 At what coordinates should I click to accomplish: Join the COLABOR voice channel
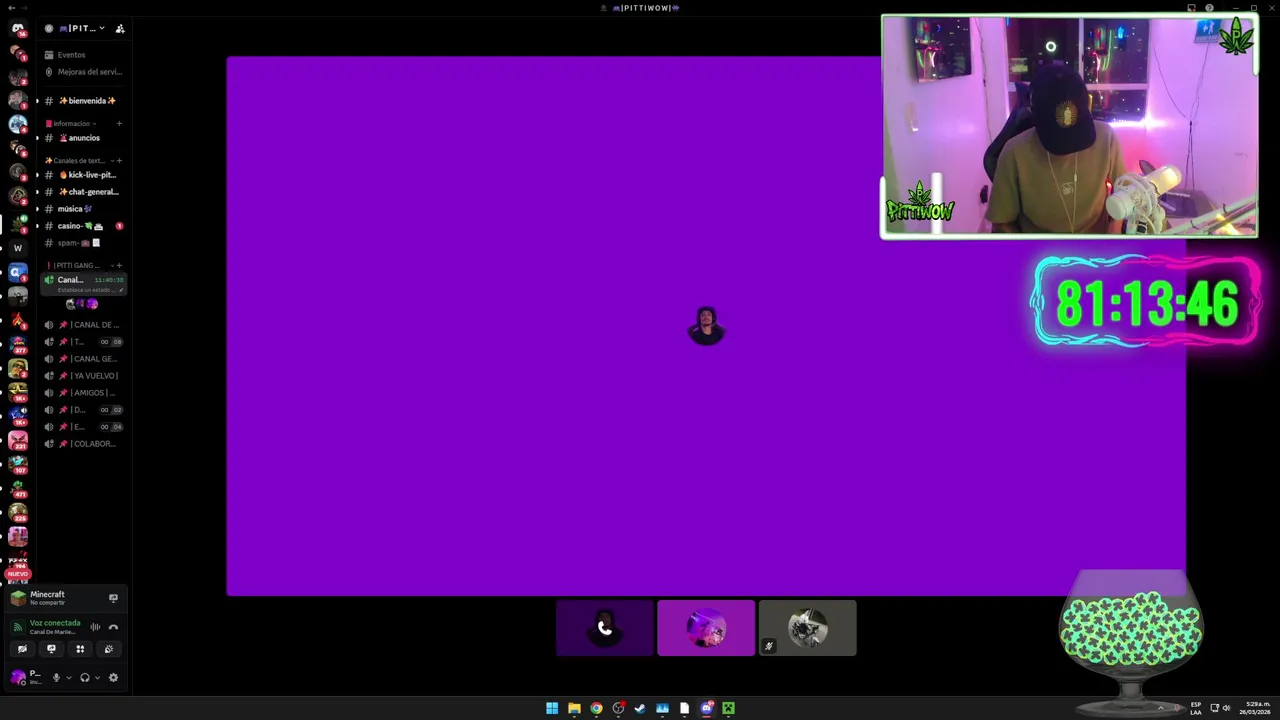[84, 444]
